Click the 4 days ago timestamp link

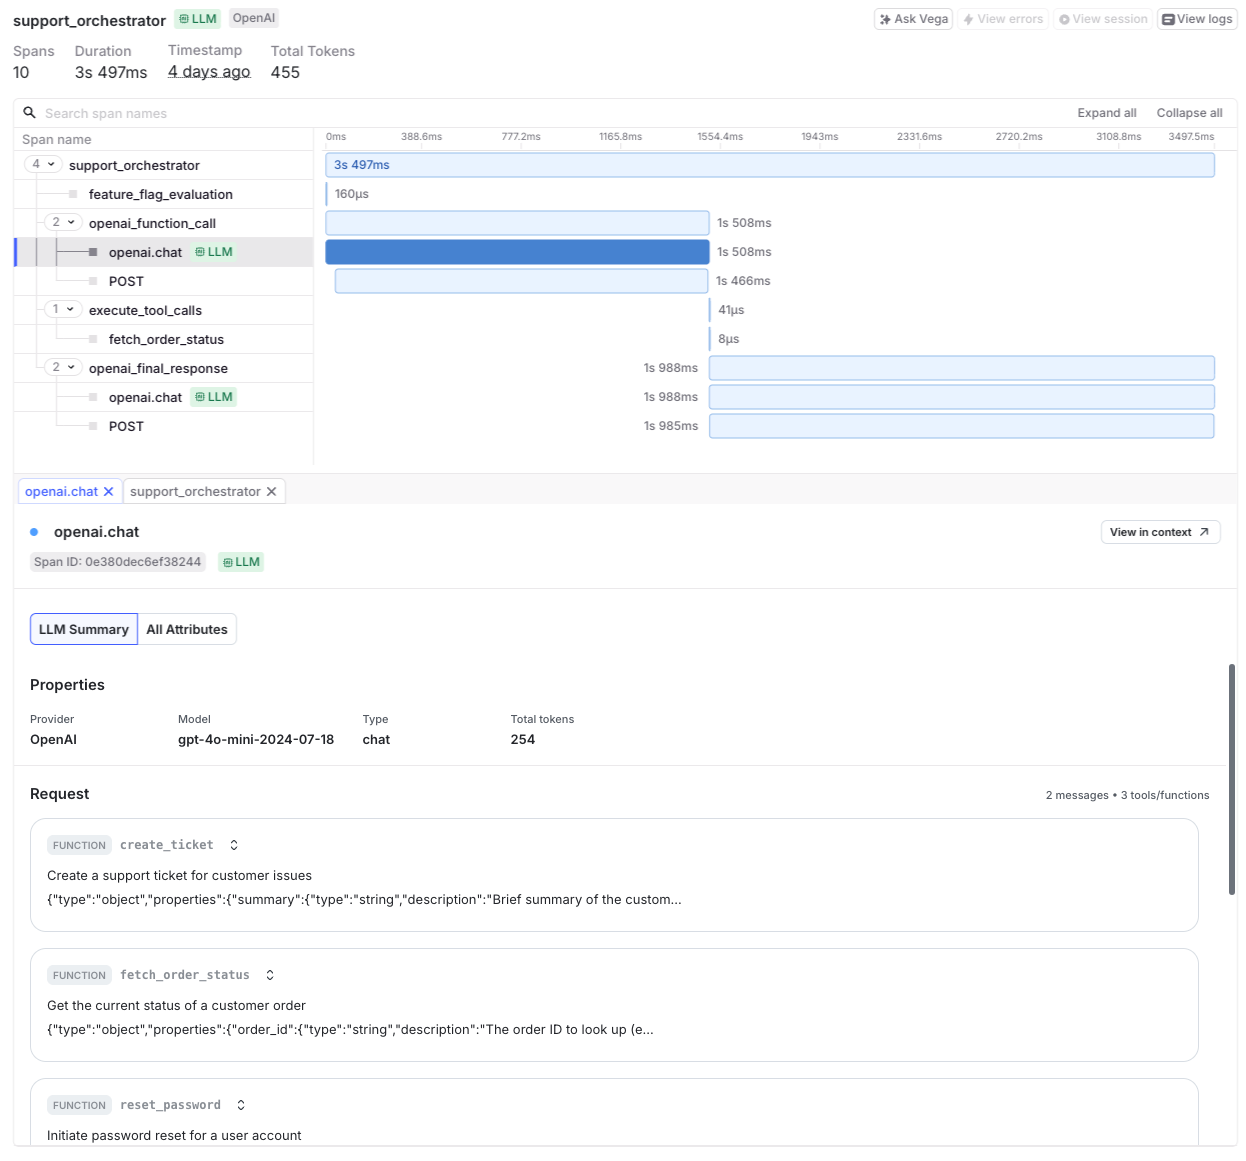pyautogui.click(x=208, y=71)
